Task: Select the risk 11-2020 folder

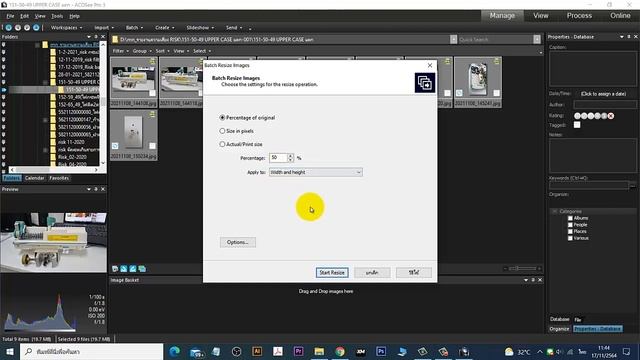Action: pos(71,142)
